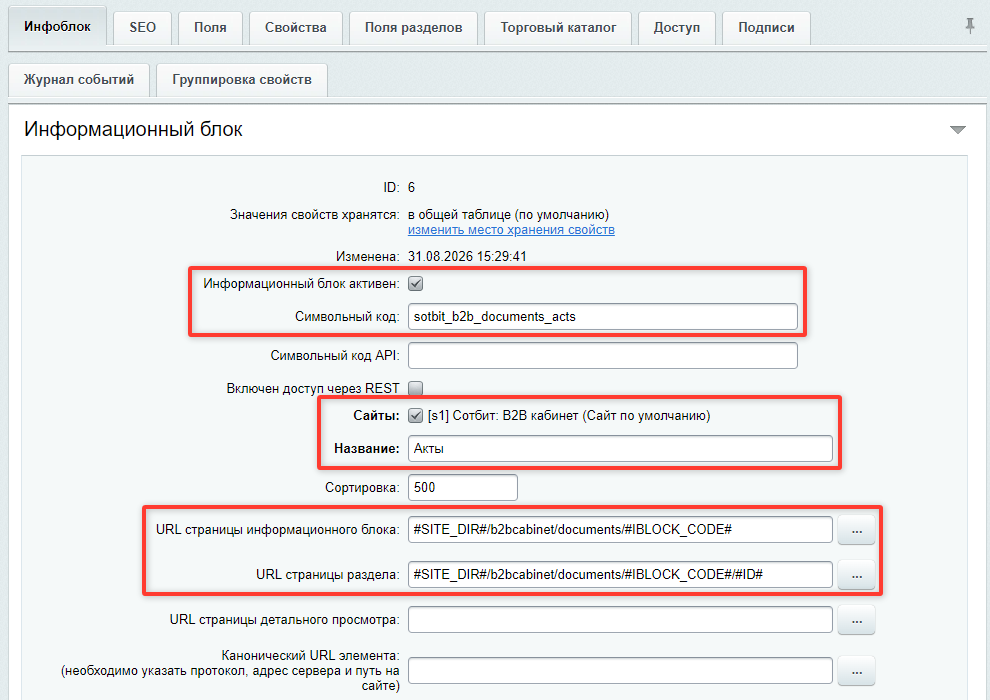Focus the URL страницы детального просмотра field
The image size is (990, 700).
tap(620, 620)
